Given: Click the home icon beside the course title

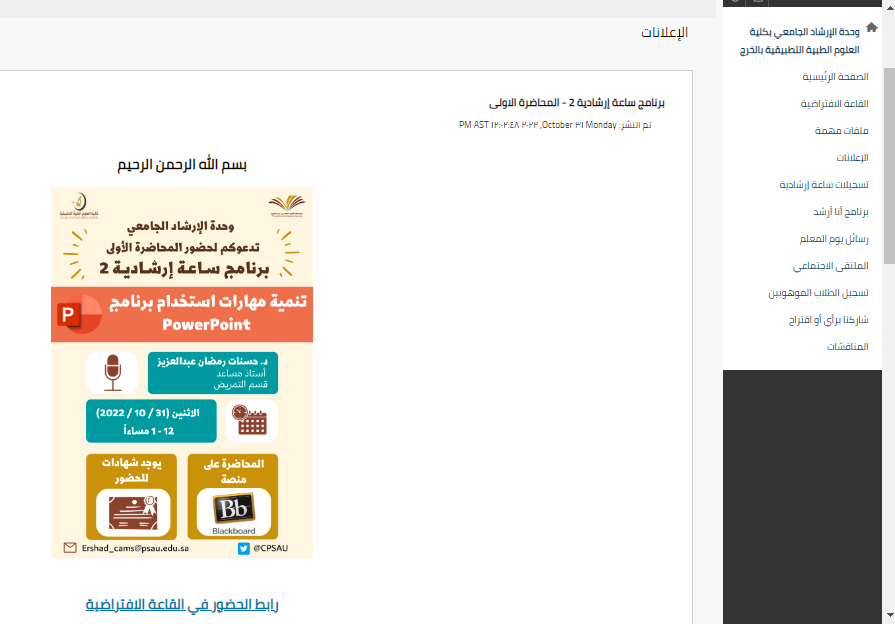Looking at the screenshot, I should (871, 27).
